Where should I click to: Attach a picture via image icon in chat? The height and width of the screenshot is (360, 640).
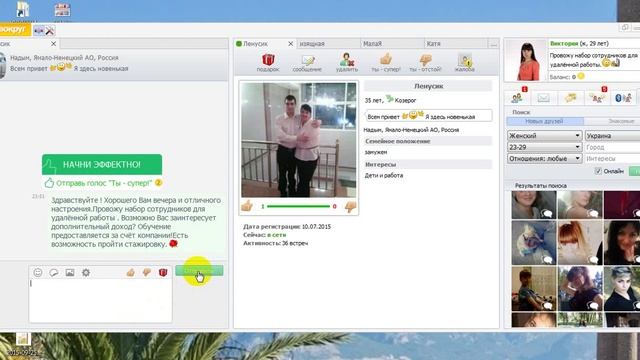coord(70,272)
